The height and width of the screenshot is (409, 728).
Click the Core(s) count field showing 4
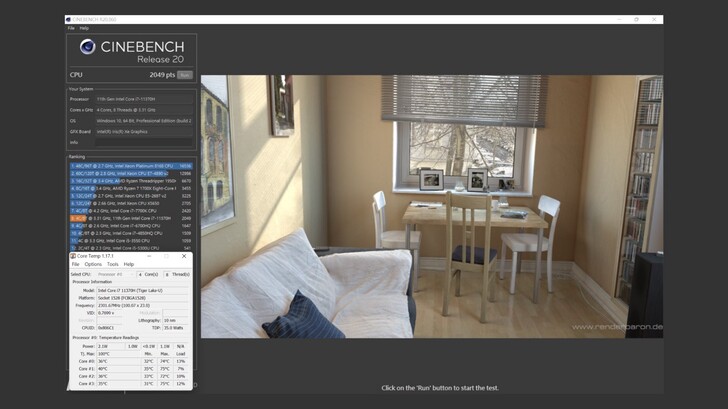click(x=140, y=274)
